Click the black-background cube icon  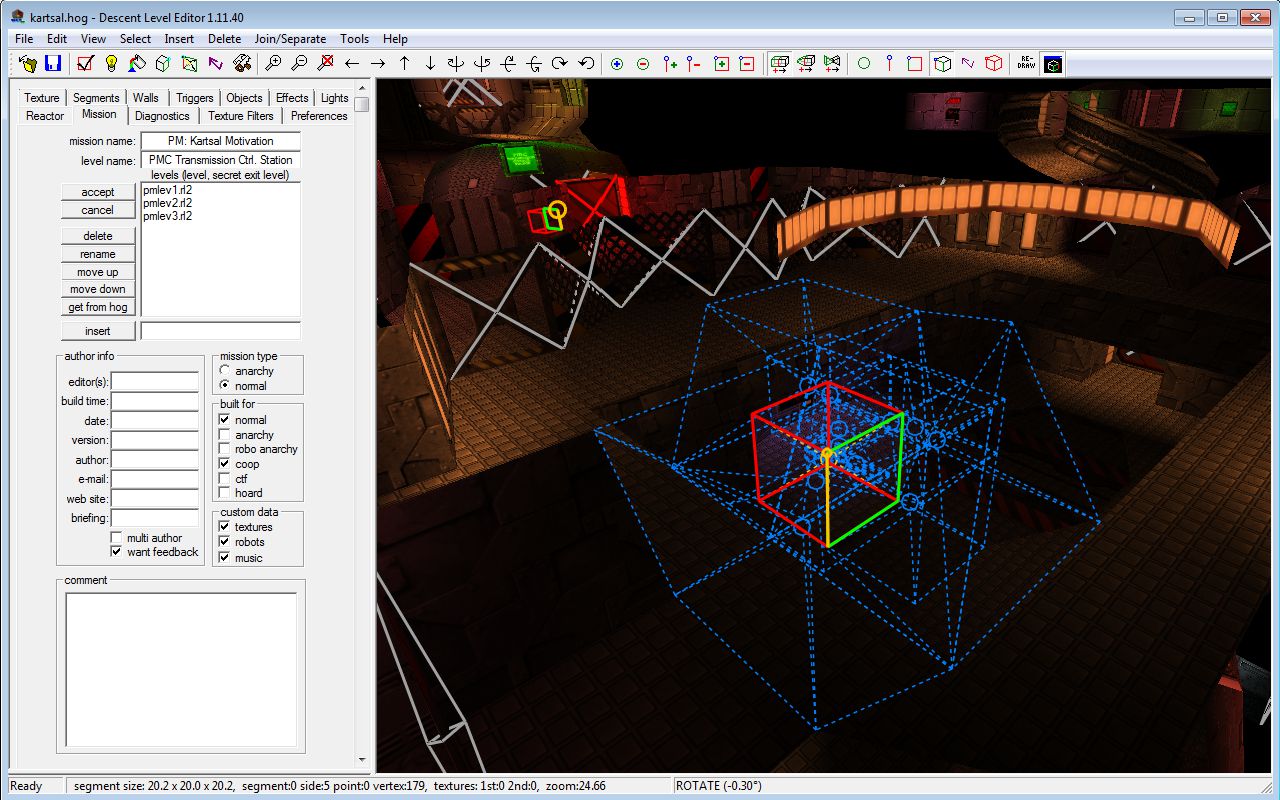click(1052, 64)
